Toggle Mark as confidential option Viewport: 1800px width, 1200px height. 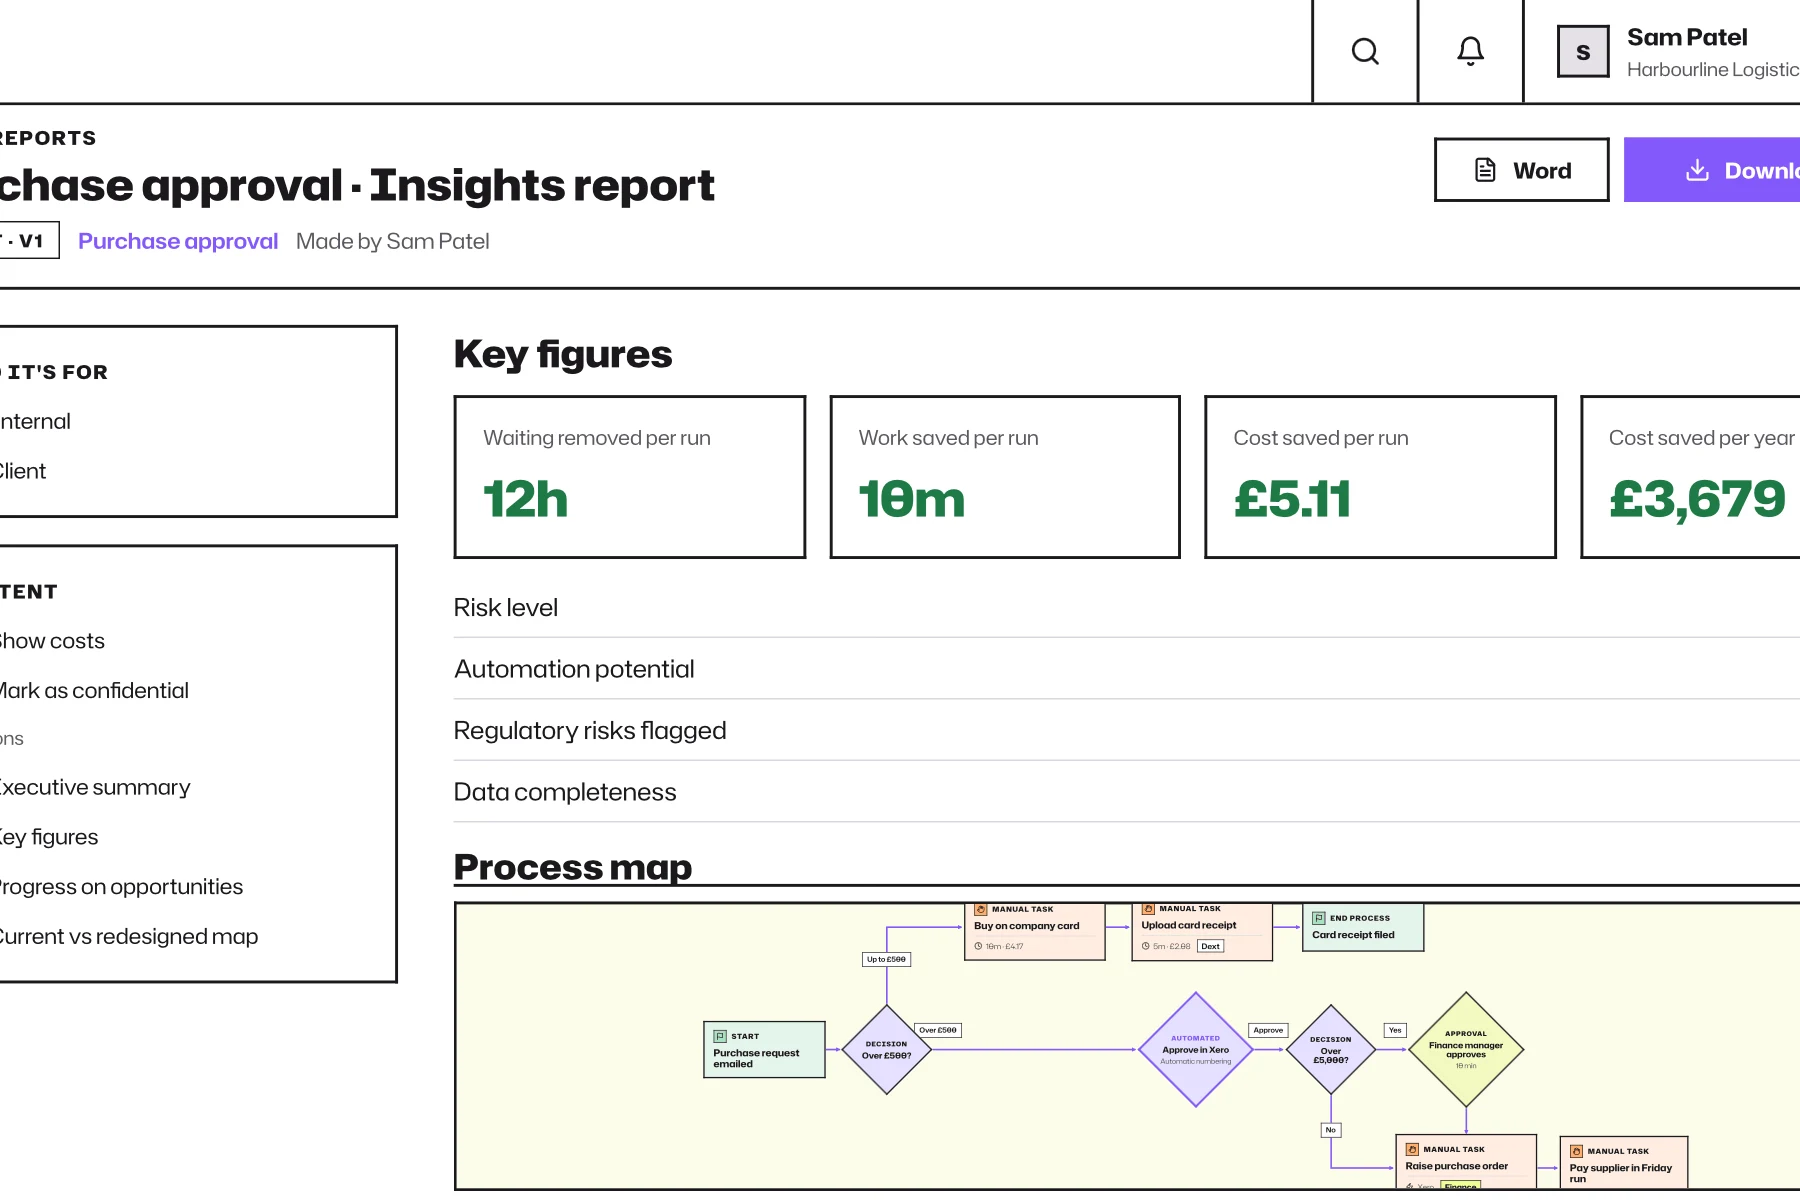94,691
